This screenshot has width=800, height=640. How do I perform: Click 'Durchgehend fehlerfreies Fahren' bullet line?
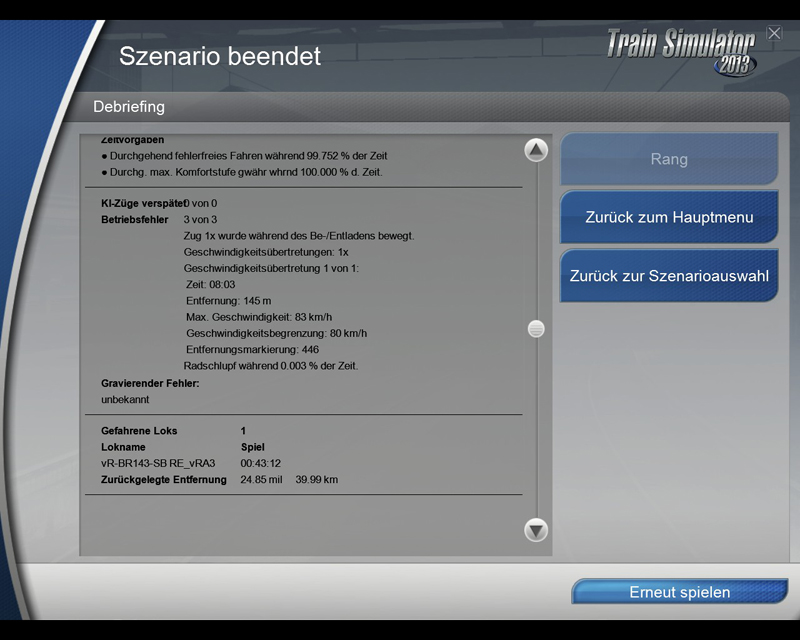[x=244, y=156]
